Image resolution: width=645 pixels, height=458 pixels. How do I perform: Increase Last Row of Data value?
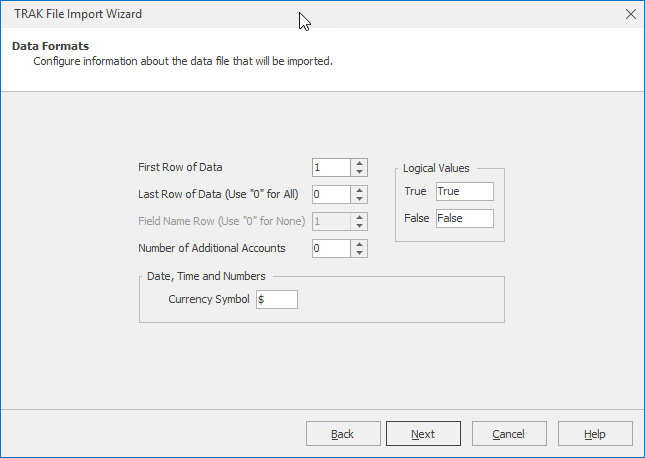360,190
